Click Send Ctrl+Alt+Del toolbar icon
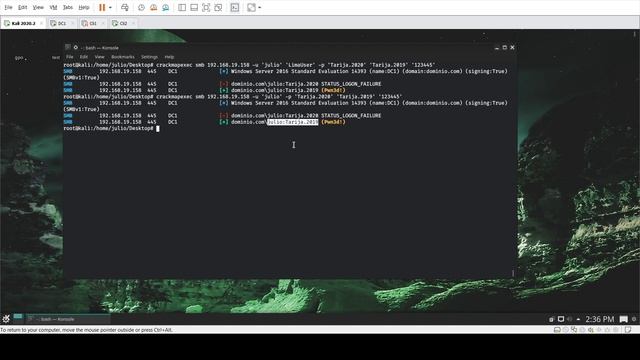Viewport: 640px width, 360px height. pyautogui.click(x=125, y=7)
